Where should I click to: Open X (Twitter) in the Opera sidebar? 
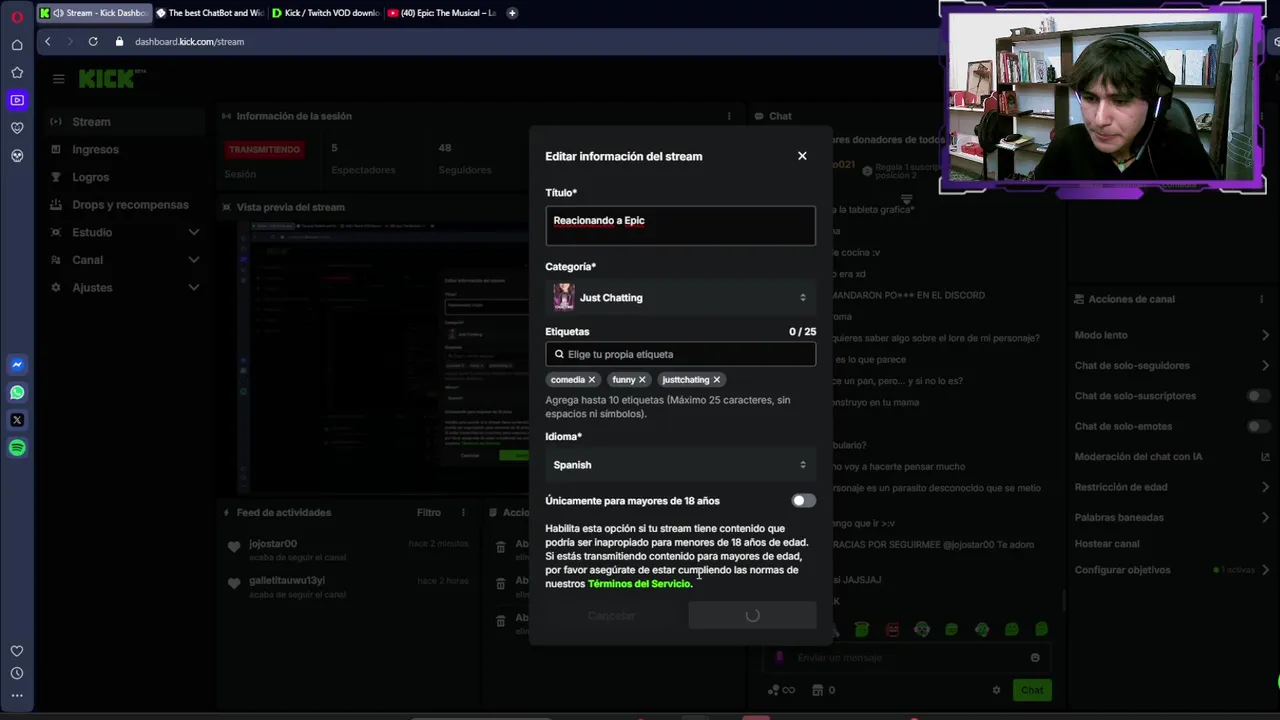[17, 421]
